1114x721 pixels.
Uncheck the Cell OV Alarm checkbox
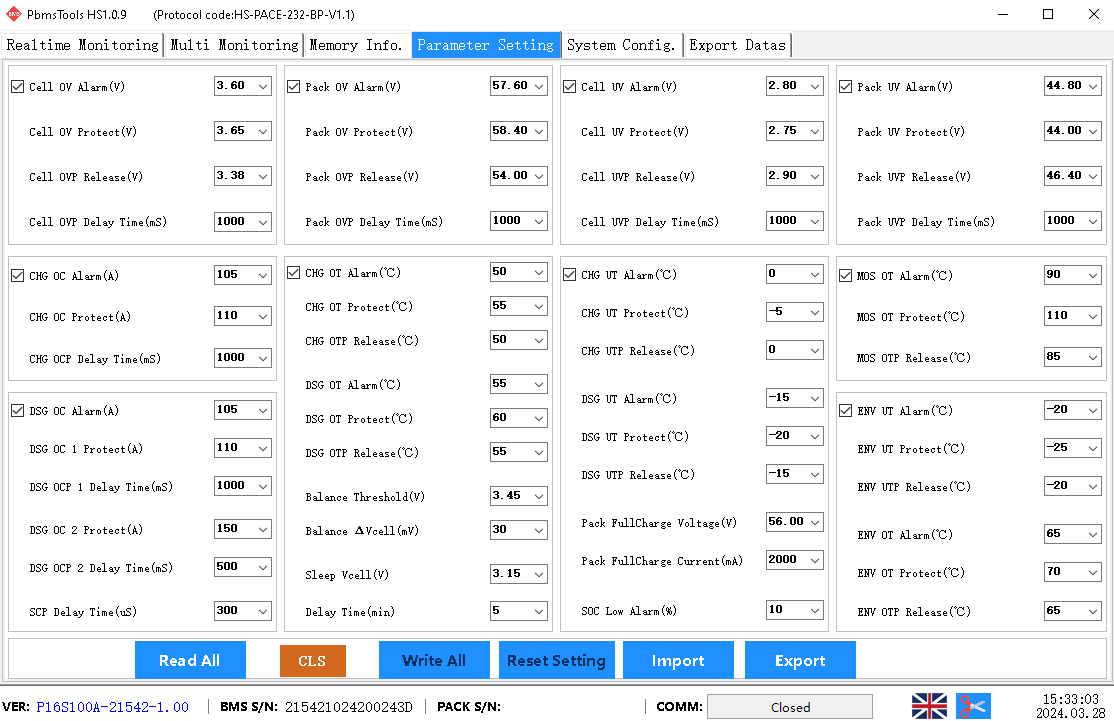coord(17,87)
